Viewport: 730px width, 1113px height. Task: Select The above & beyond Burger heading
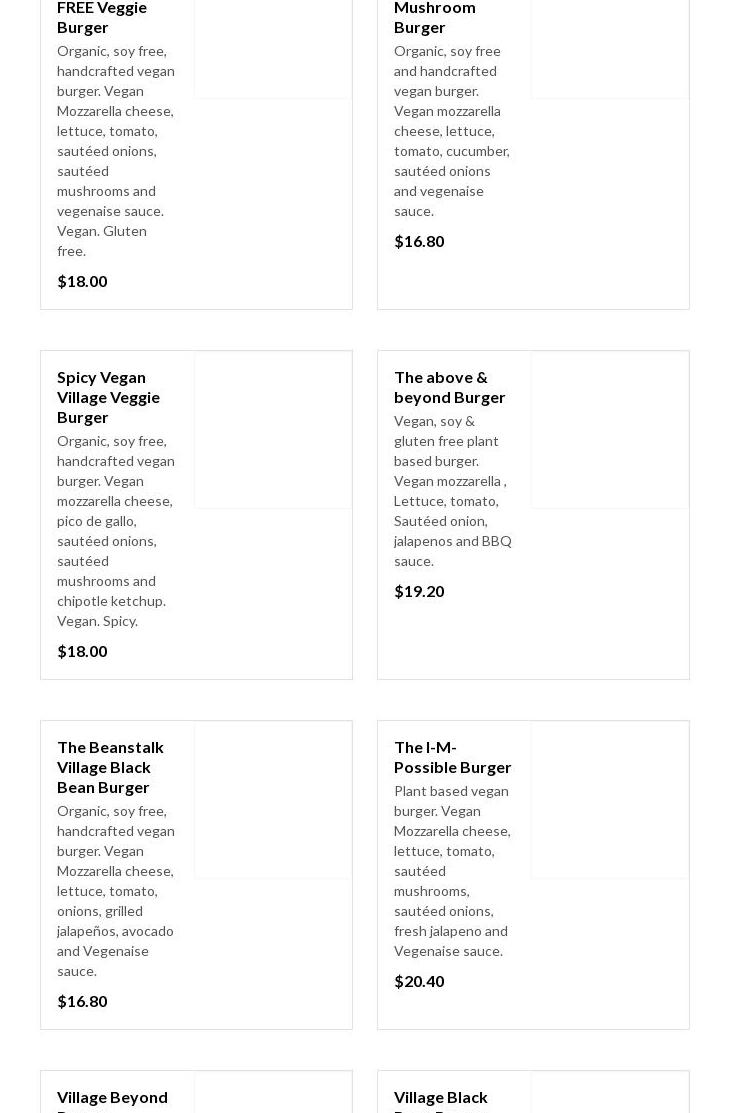[x=449, y=387]
